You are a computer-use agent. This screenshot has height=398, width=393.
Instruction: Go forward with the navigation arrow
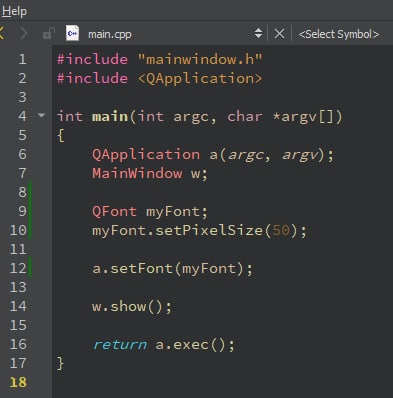(x=24, y=34)
